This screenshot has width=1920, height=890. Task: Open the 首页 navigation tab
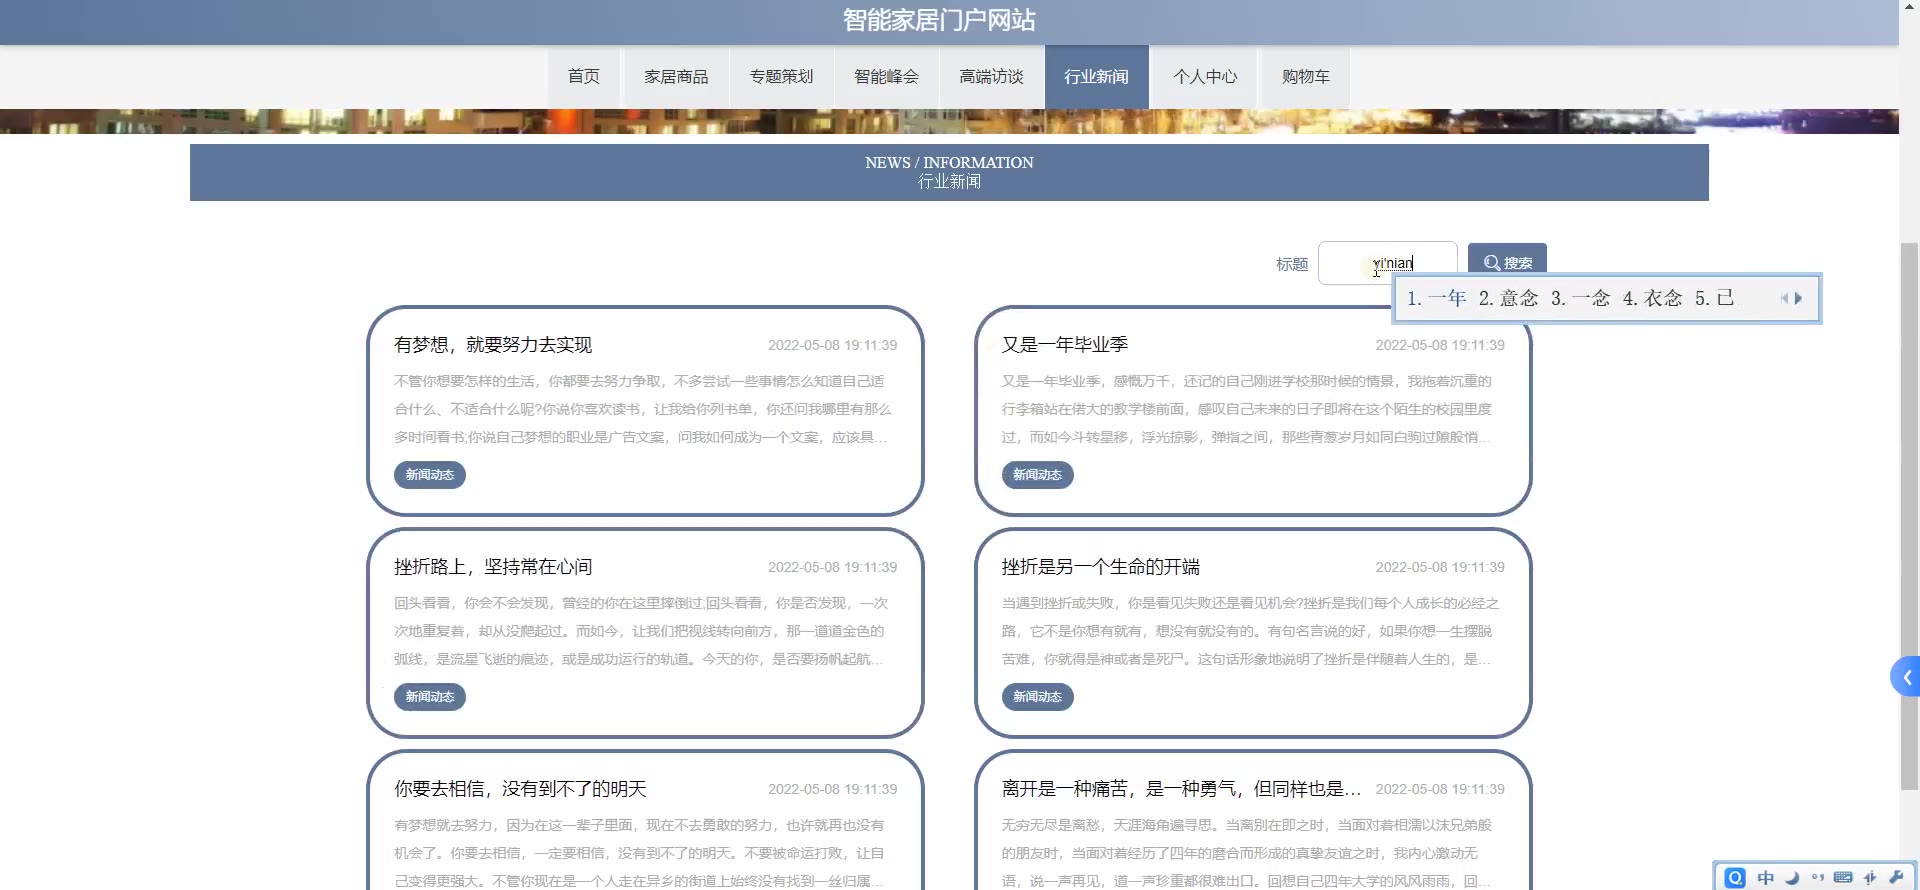pyautogui.click(x=584, y=77)
